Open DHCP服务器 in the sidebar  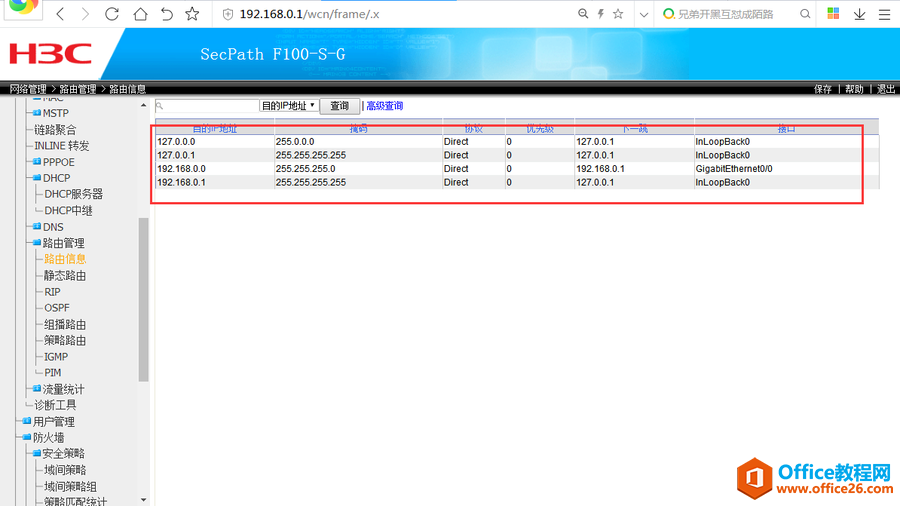click(x=73, y=194)
